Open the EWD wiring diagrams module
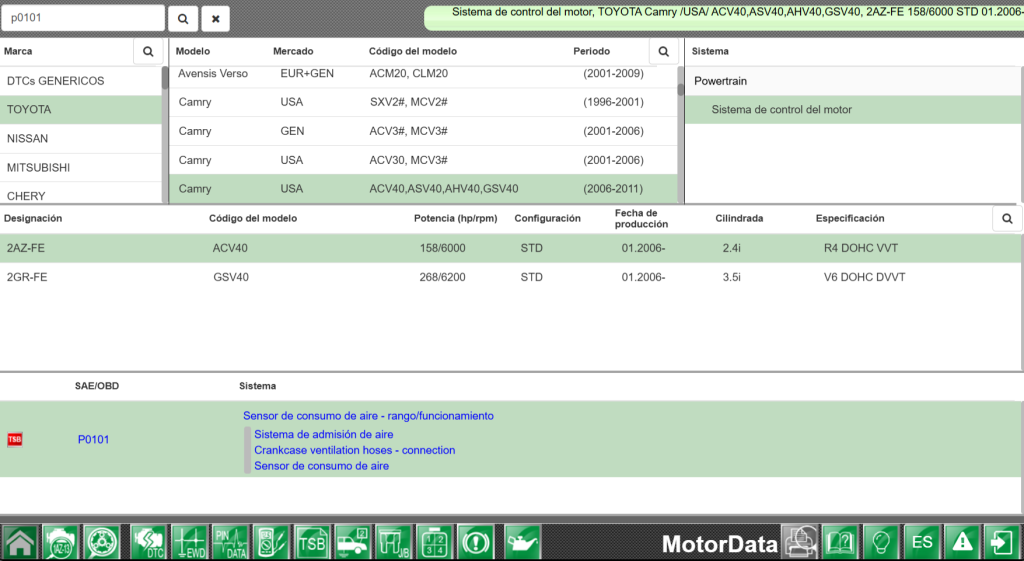 click(x=189, y=542)
